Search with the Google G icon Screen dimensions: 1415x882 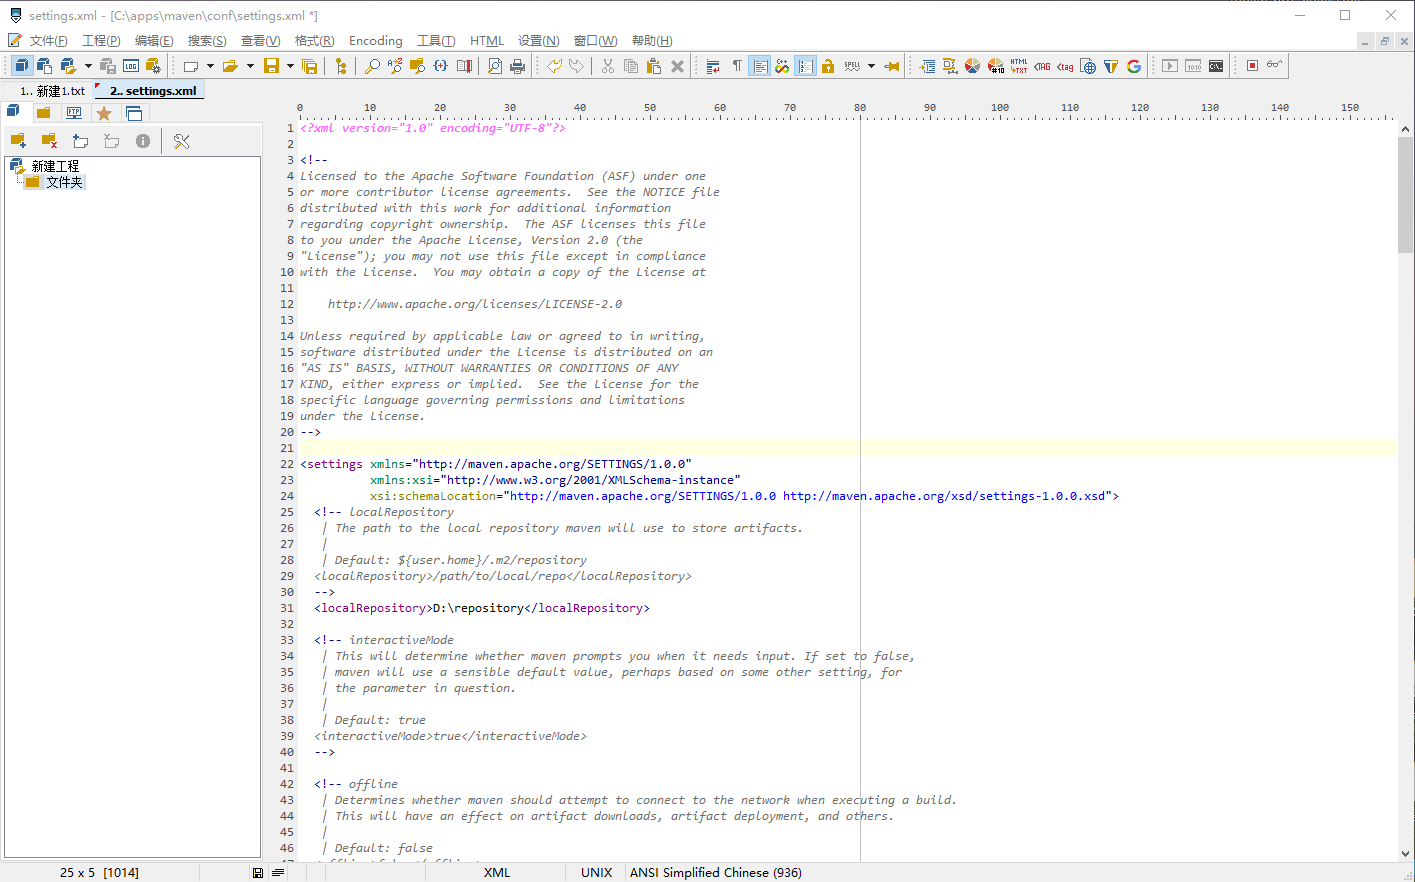coord(1134,66)
